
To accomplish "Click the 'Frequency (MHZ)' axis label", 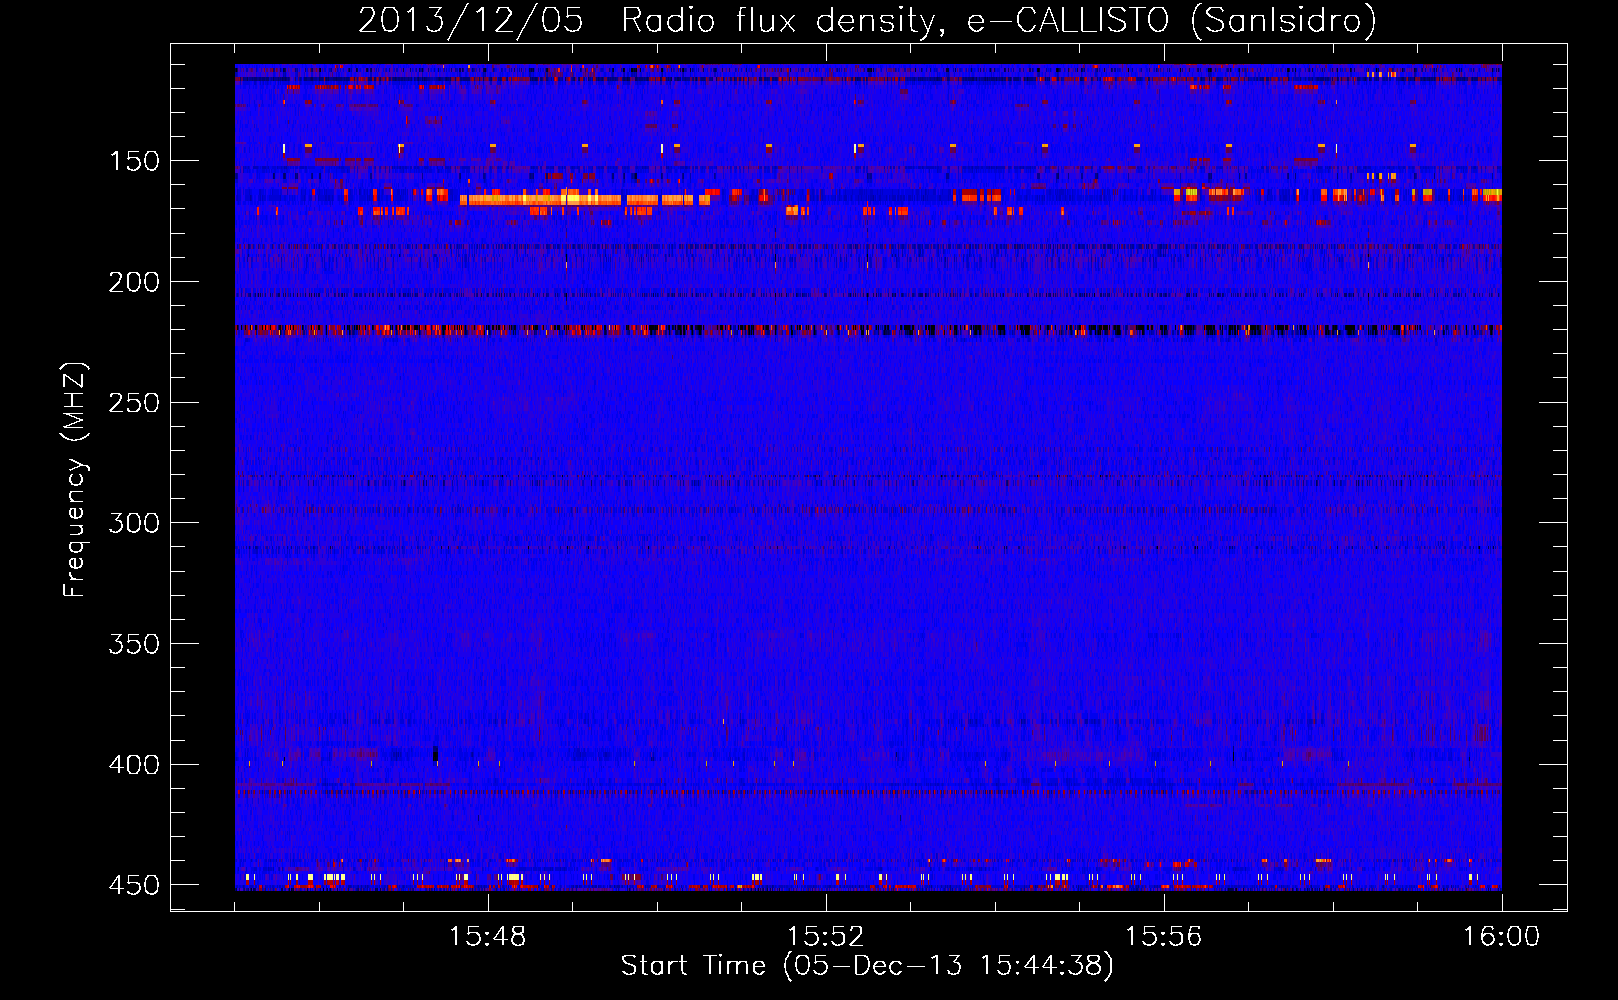I will [74, 479].
